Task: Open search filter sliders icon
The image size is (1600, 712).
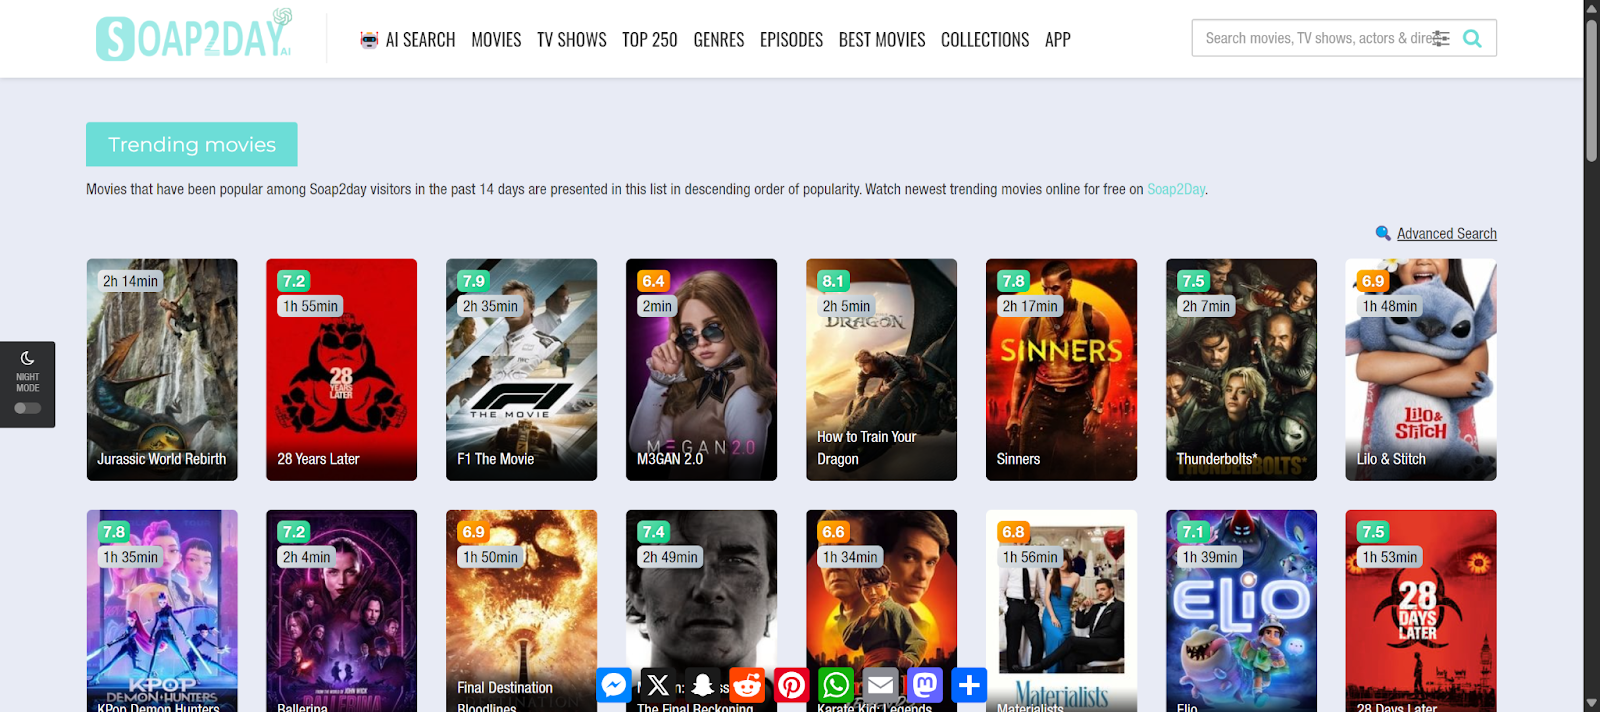Action: [1441, 38]
